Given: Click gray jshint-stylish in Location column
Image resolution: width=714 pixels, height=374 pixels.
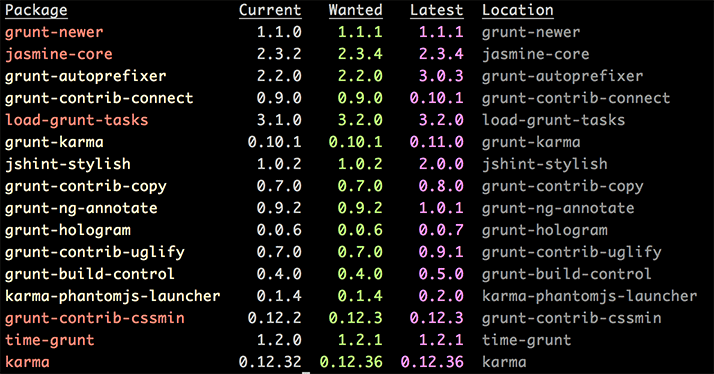Looking at the screenshot, I should 545,164.
